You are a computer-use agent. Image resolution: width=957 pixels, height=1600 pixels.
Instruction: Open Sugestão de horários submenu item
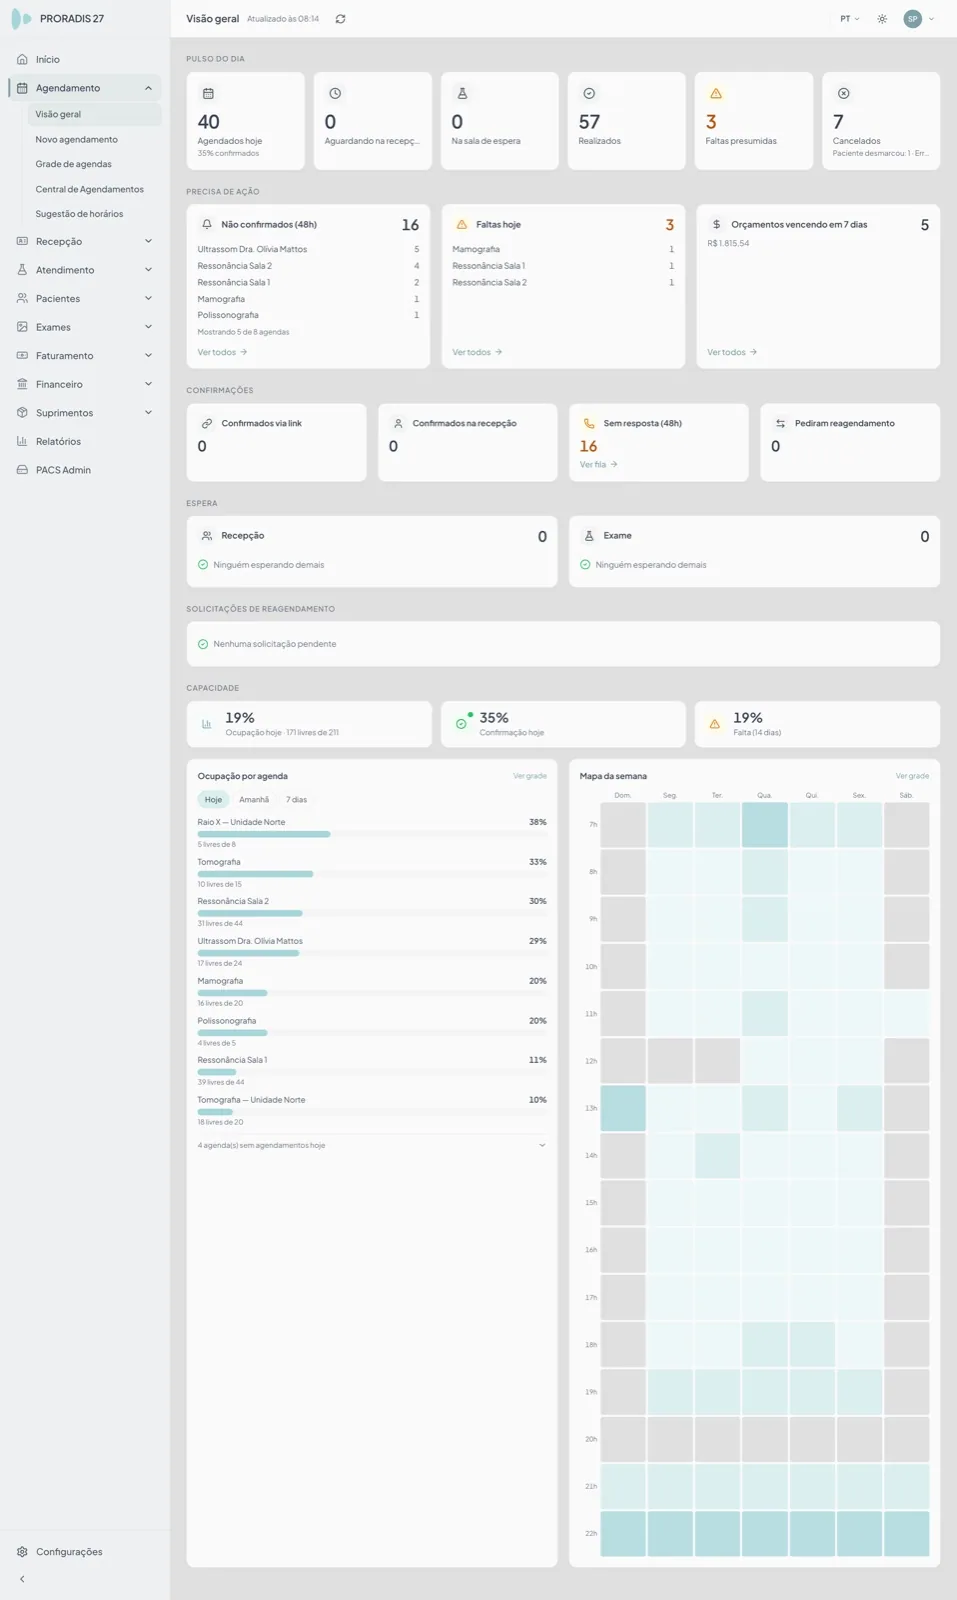click(x=80, y=214)
